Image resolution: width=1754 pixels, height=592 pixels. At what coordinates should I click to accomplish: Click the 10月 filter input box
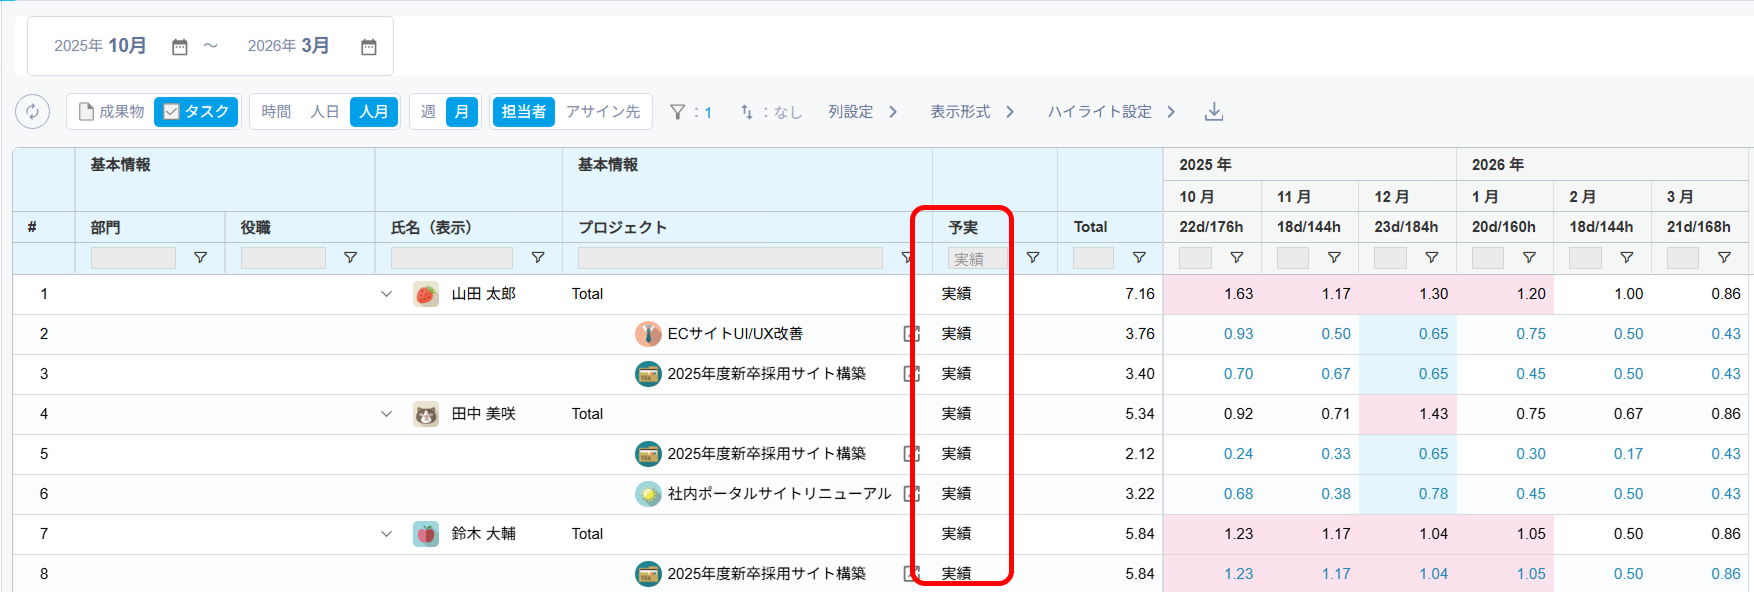pyautogui.click(x=1195, y=258)
